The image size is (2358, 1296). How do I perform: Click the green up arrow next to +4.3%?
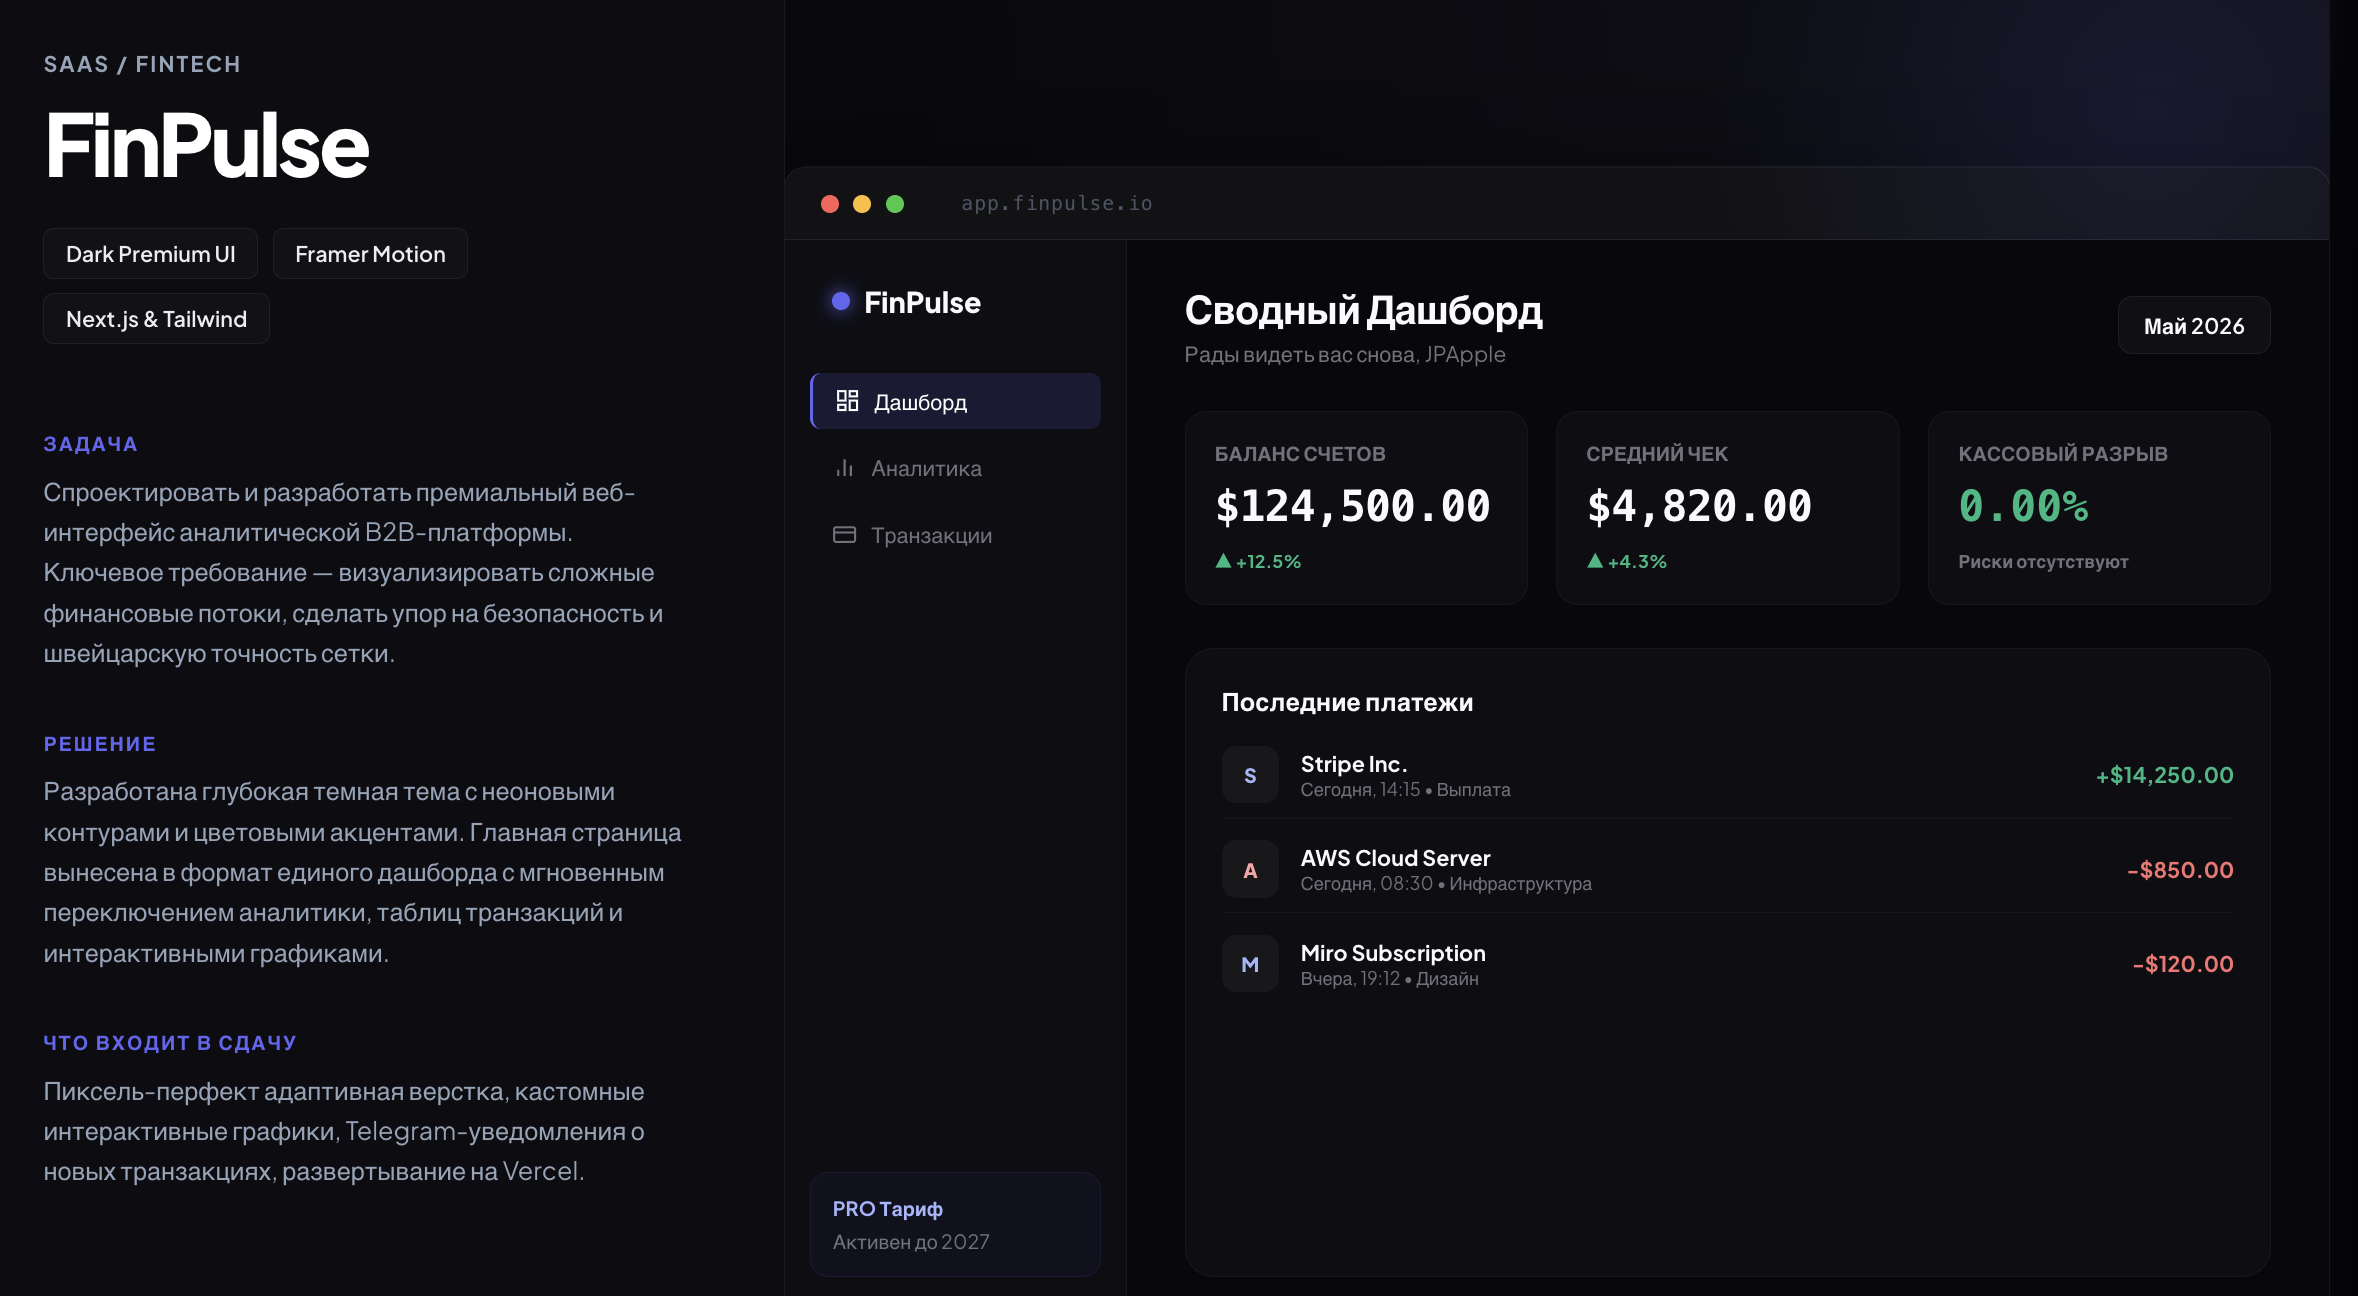[1595, 561]
